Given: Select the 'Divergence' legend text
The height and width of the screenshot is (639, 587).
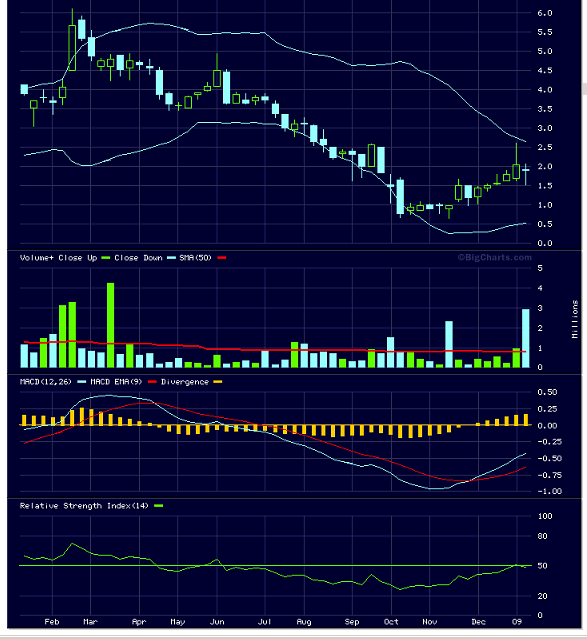Looking at the screenshot, I should [185, 382].
